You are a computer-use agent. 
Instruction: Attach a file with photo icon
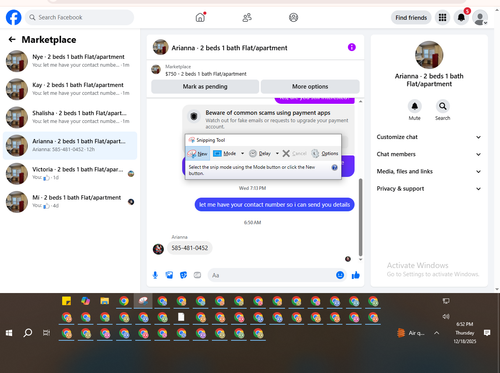coord(169,275)
